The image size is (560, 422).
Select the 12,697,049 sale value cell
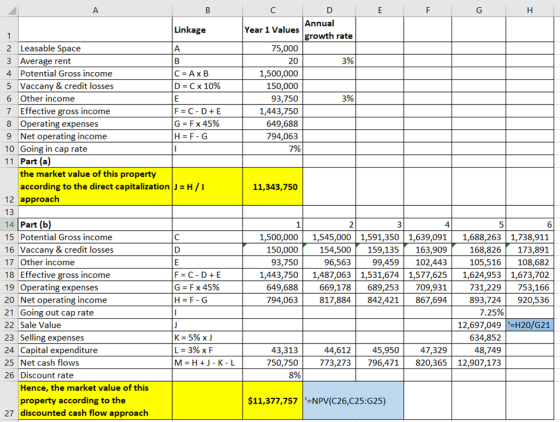479,325
